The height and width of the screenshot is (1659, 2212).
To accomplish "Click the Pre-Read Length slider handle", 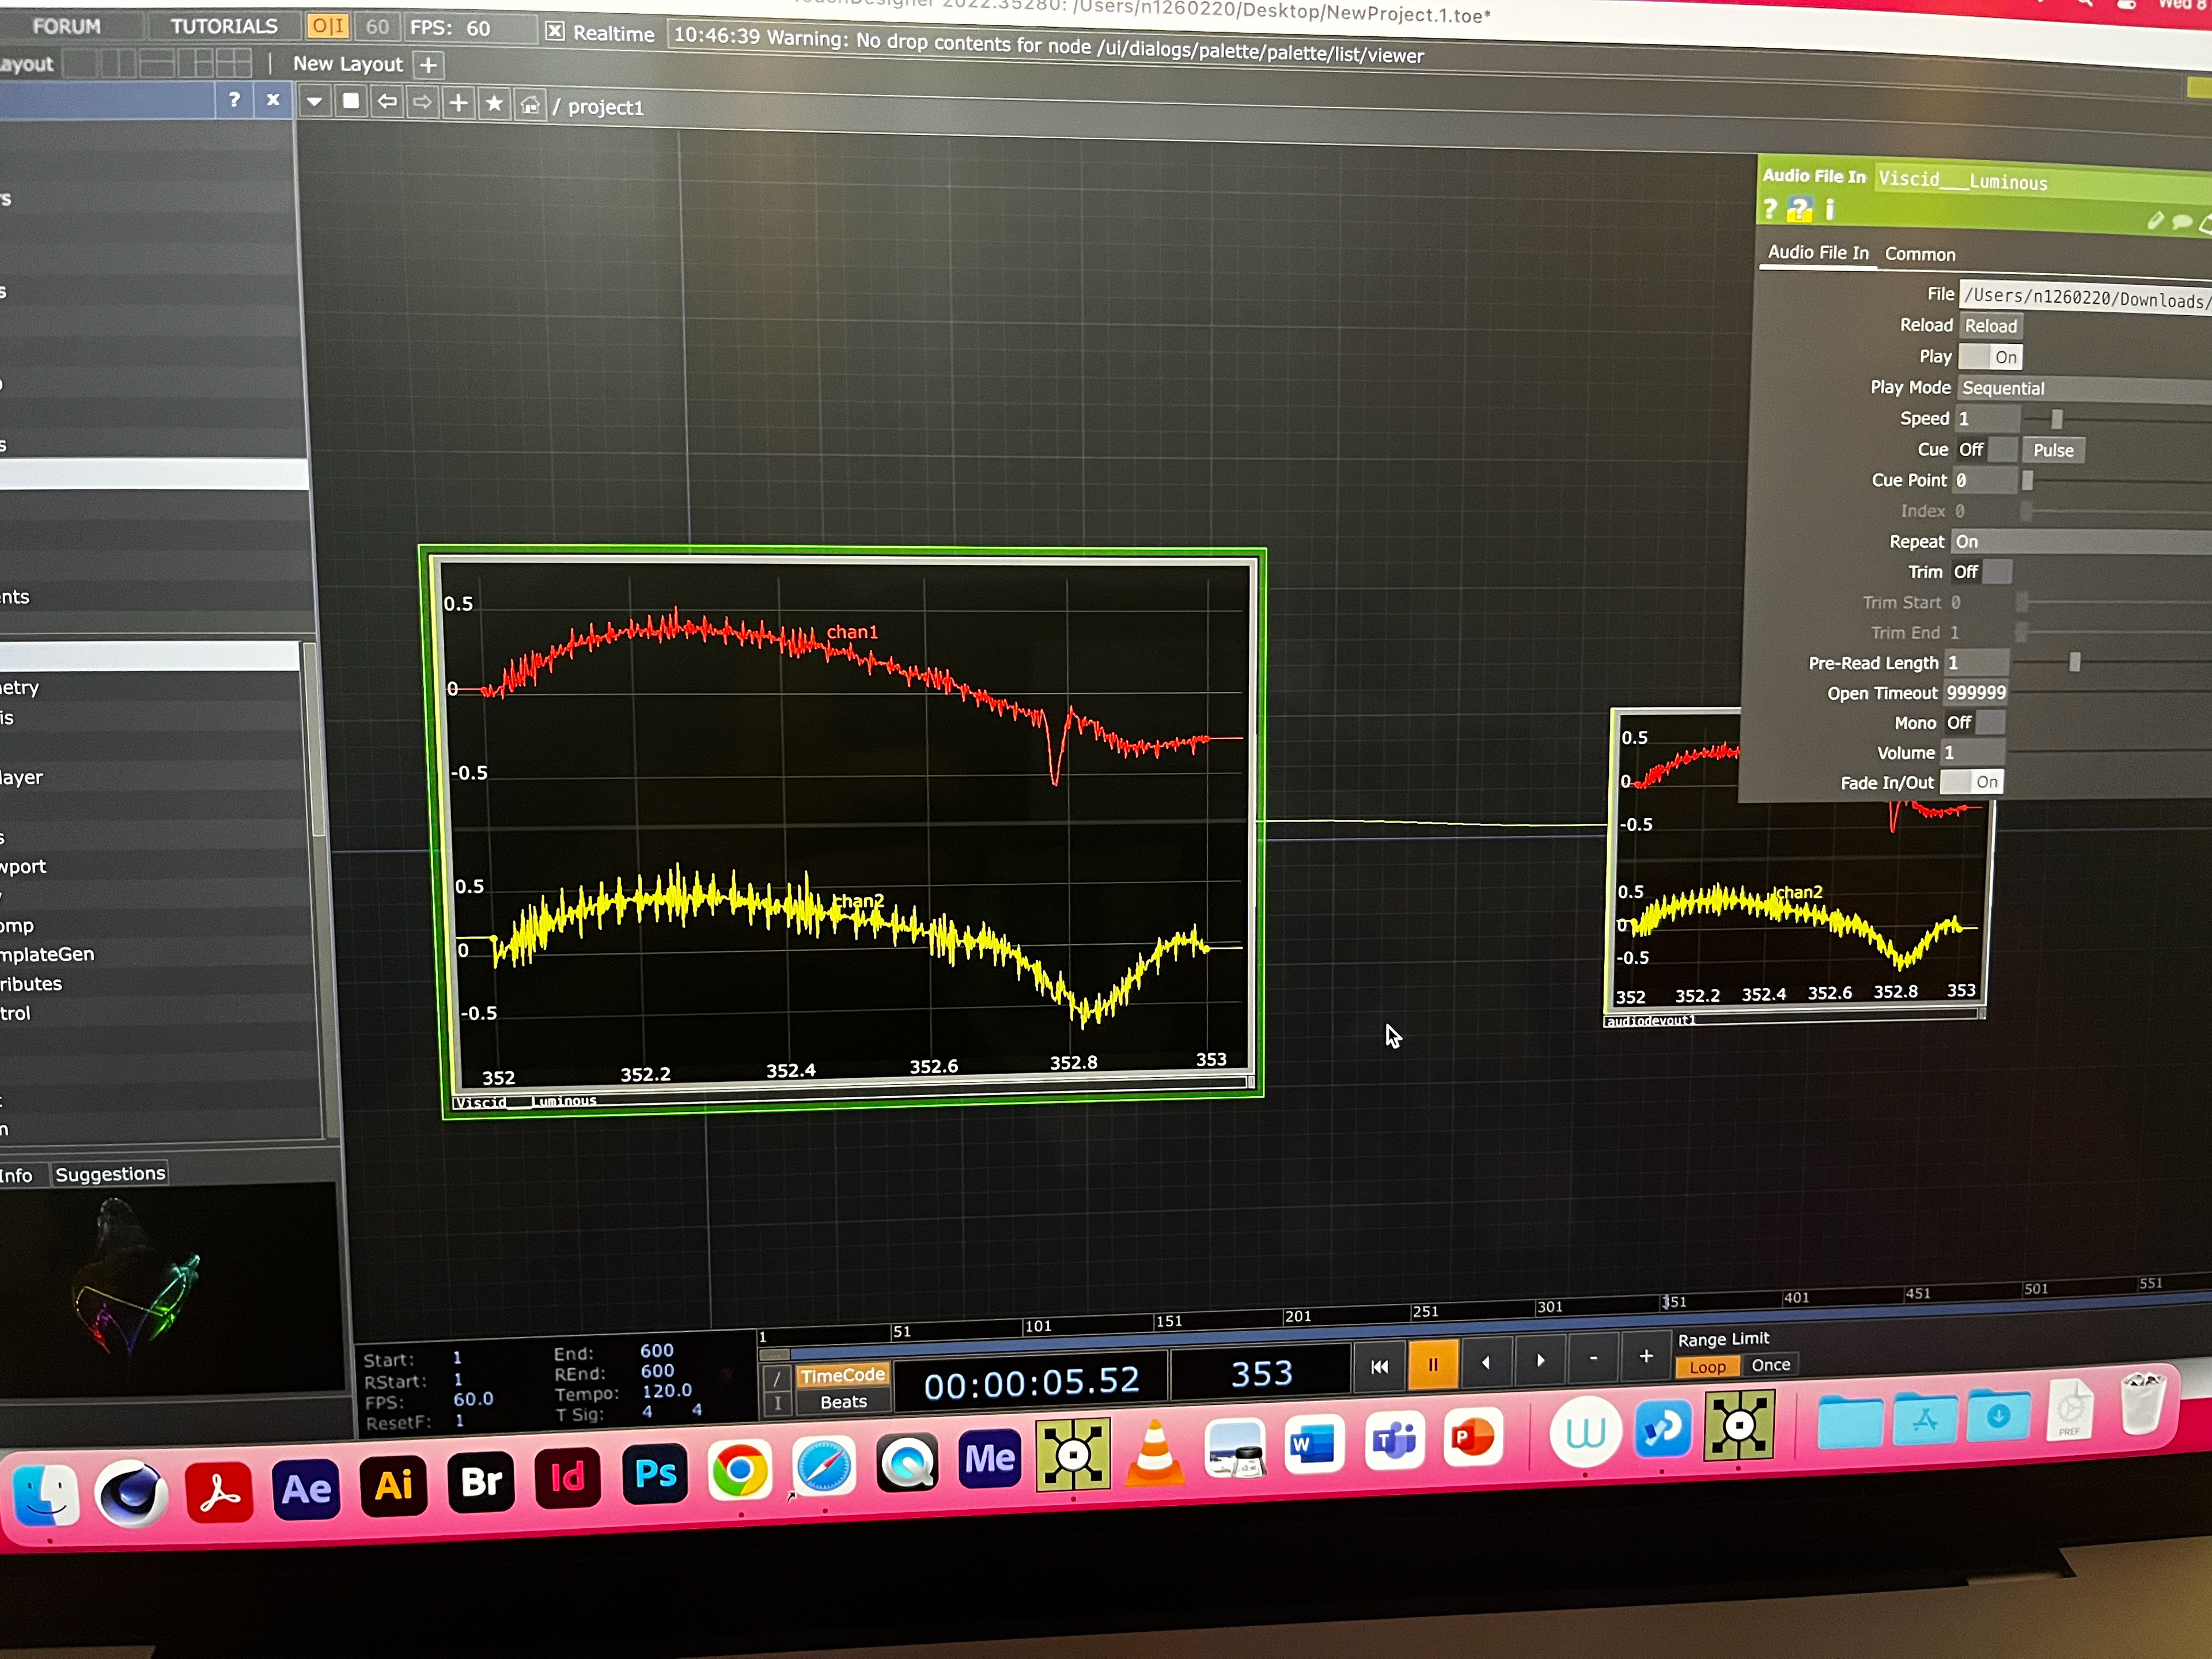I will [2074, 662].
